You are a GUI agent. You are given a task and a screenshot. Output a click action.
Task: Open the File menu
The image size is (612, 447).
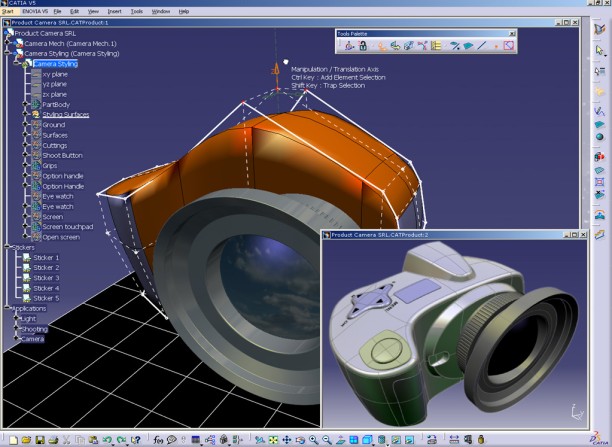tap(57, 11)
